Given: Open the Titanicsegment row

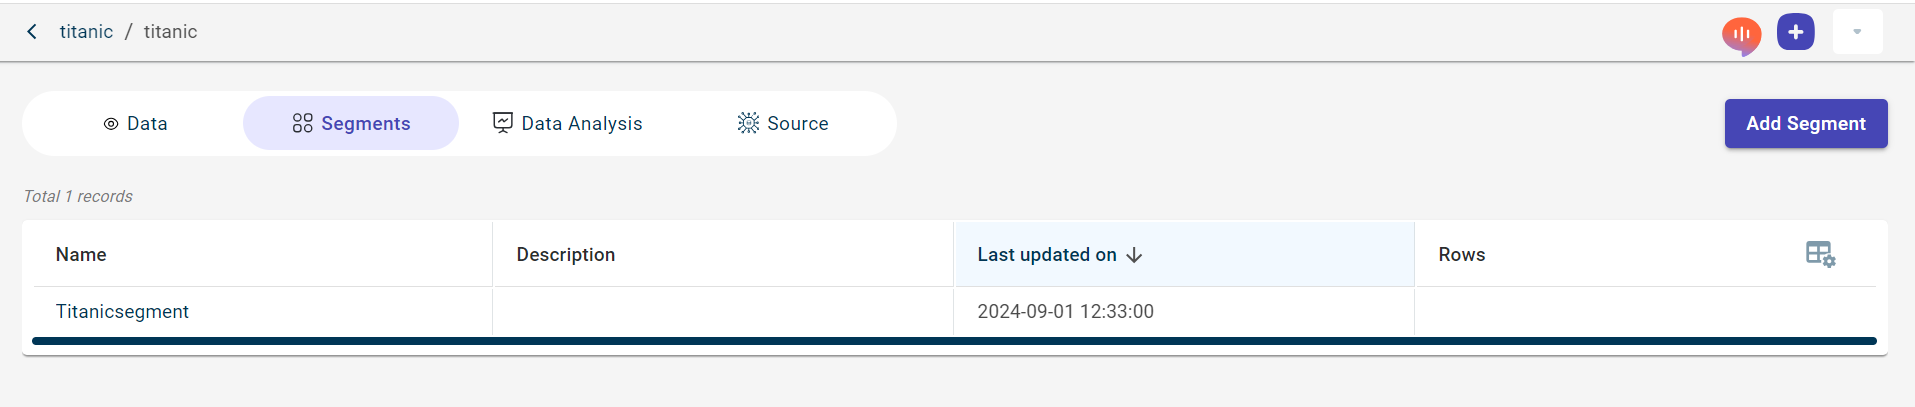Looking at the screenshot, I should (122, 312).
